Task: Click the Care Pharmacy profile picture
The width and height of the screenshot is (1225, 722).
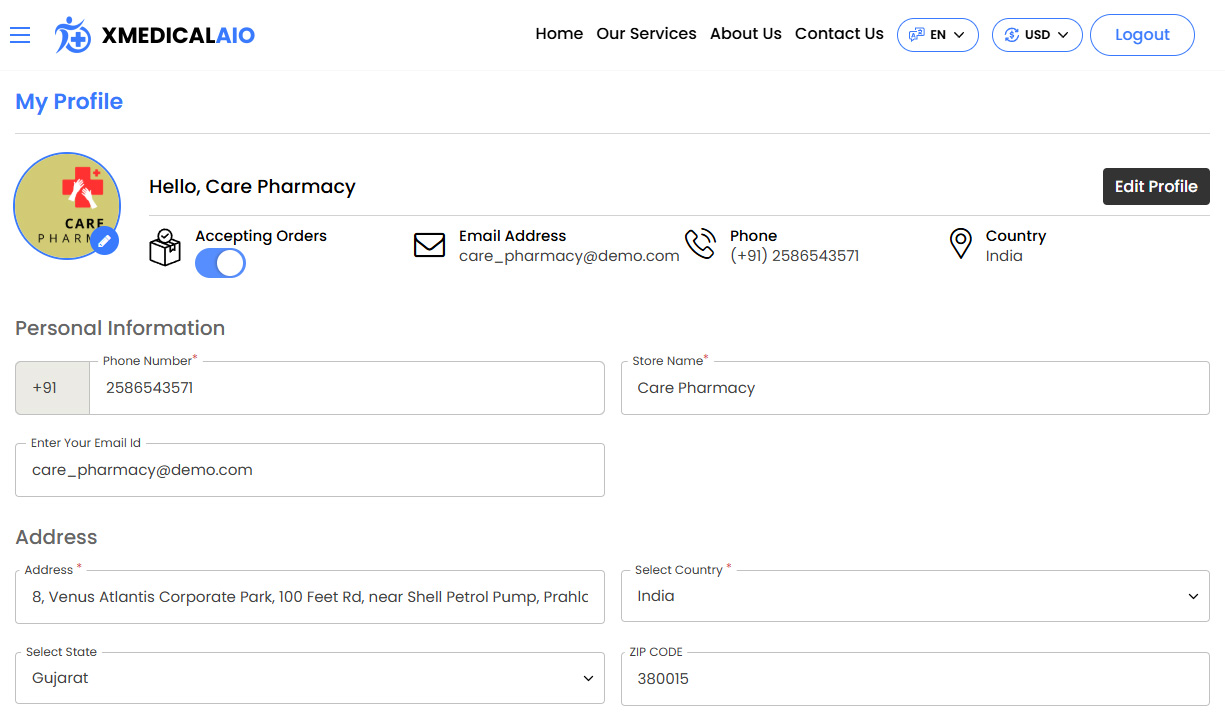Action: (x=66, y=203)
